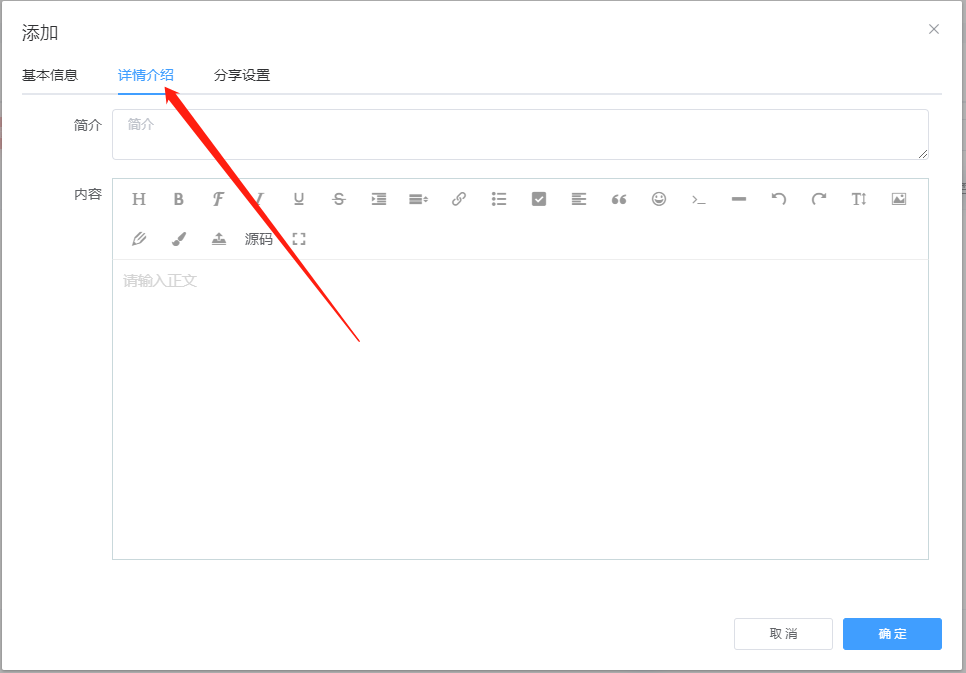Switch to the 基本信息 tab

(50, 75)
